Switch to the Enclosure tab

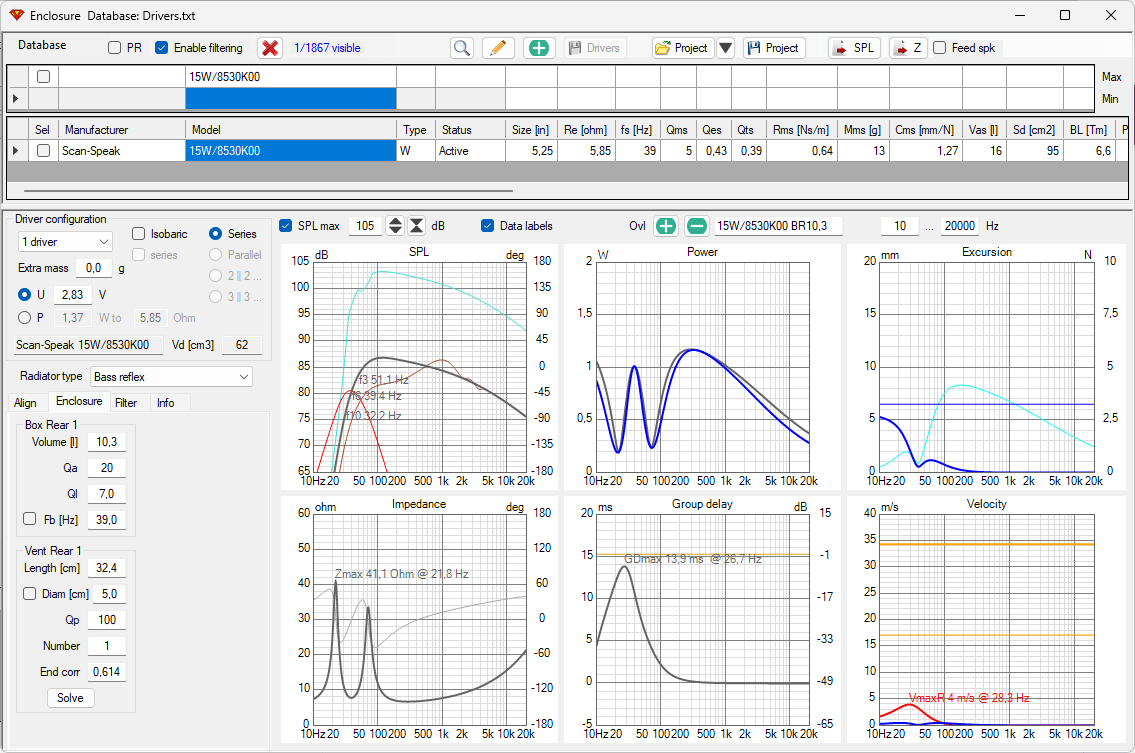point(79,401)
